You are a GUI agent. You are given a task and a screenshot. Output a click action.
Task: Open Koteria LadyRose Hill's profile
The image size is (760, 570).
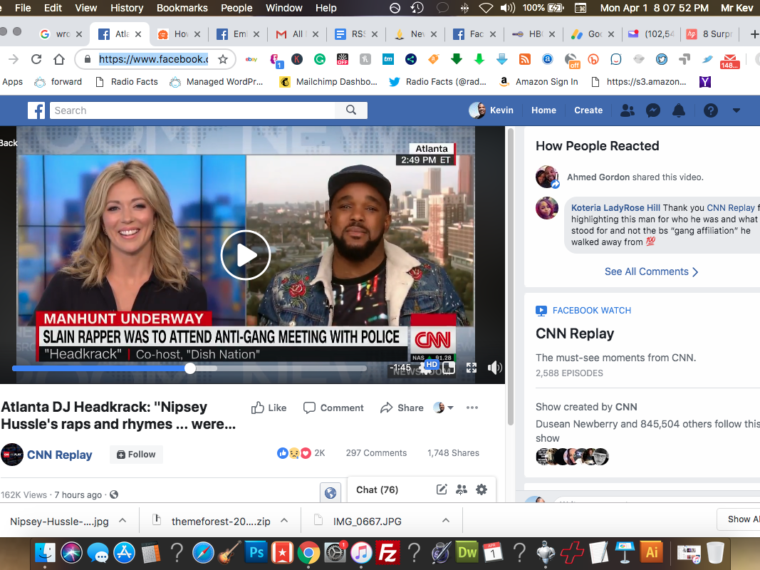(x=615, y=207)
